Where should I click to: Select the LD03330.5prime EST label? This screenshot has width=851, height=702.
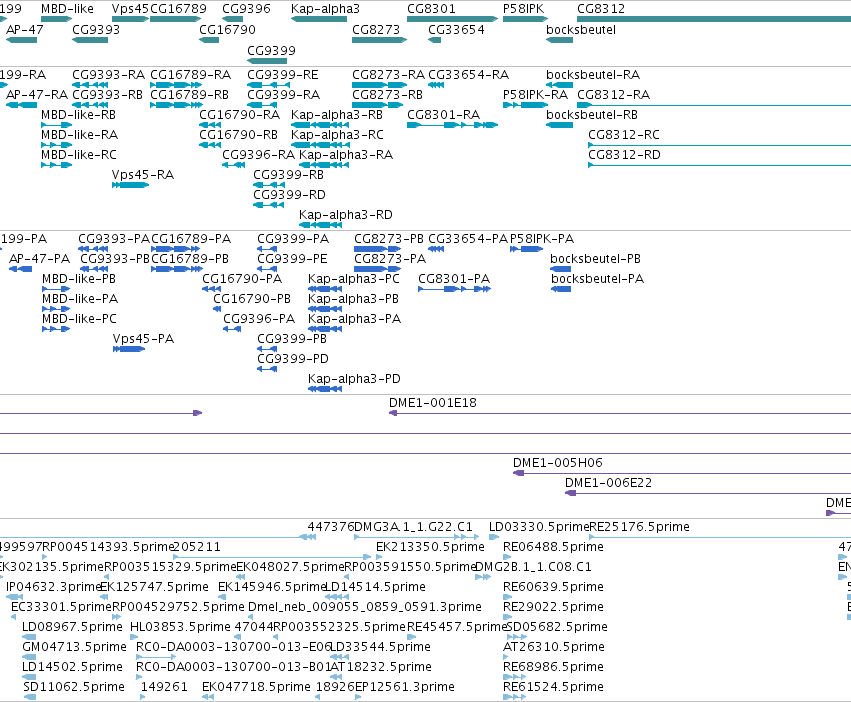click(539, 527)
